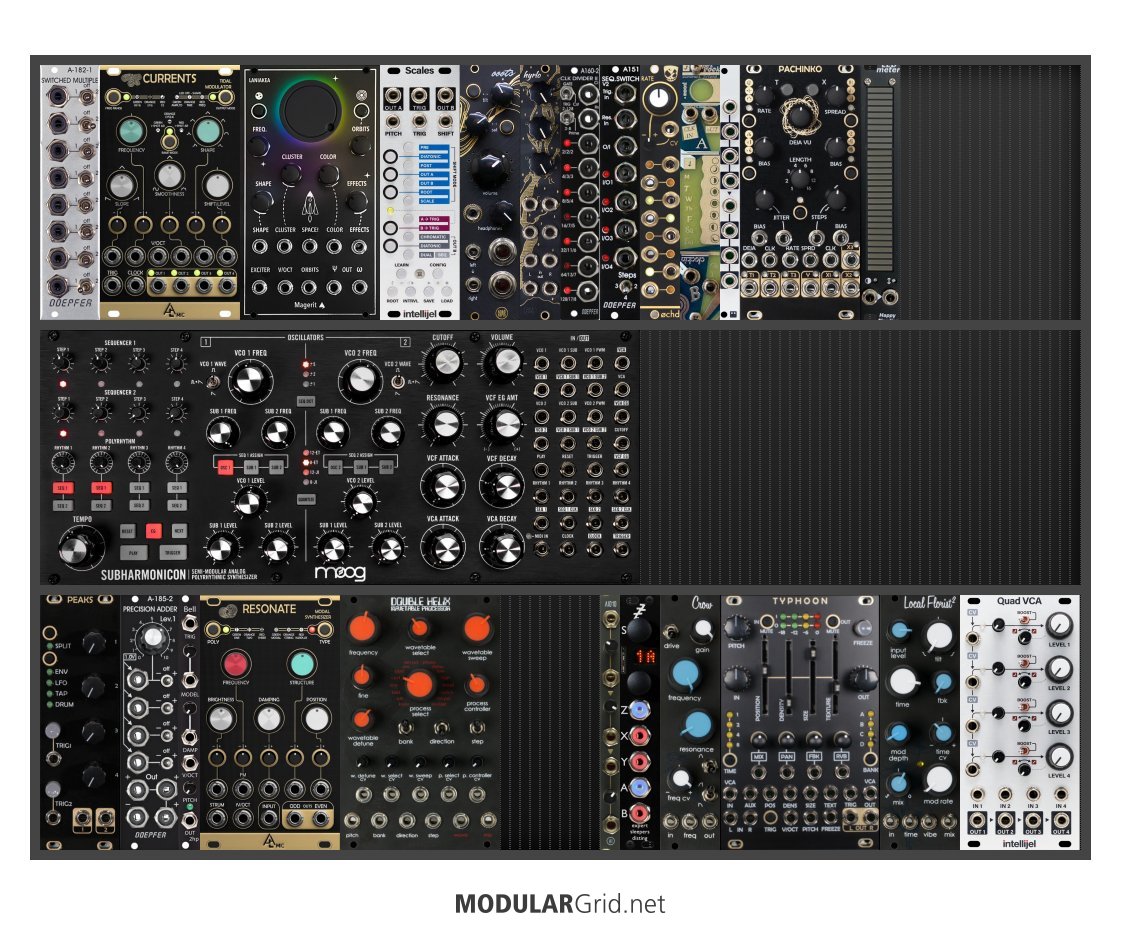Select the A-151 Seq. Switch module
Image resolution: width=1121 pixels, height=925 pixels.
pos(619,192)
